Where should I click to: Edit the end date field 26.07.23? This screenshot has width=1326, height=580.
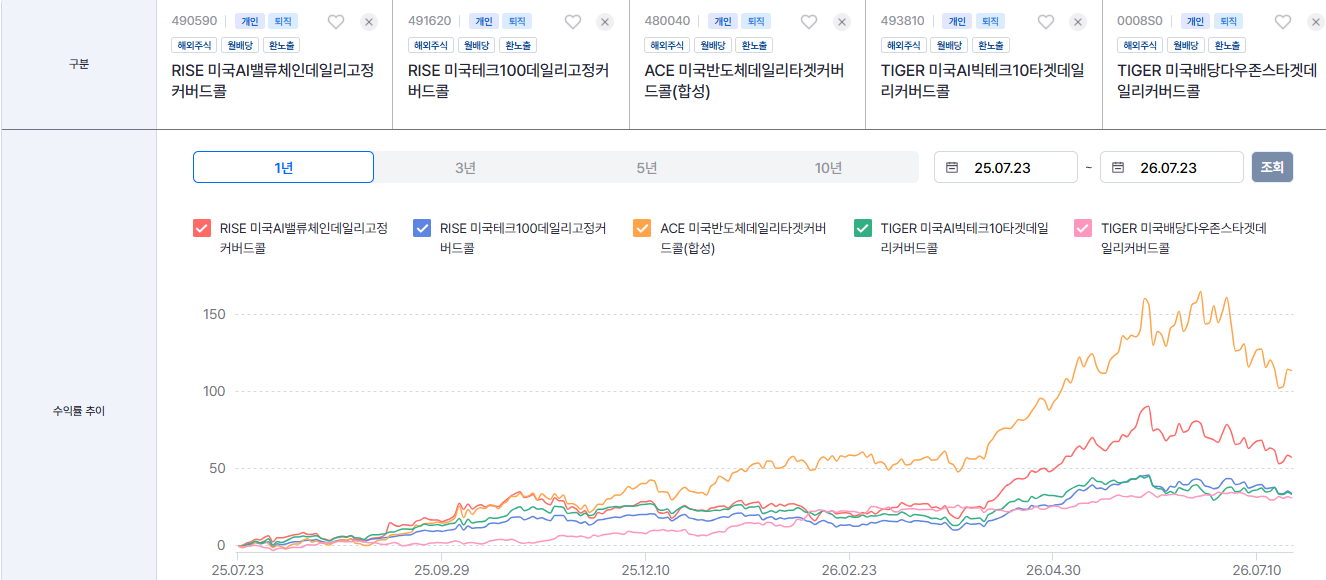pos(1172,167)
